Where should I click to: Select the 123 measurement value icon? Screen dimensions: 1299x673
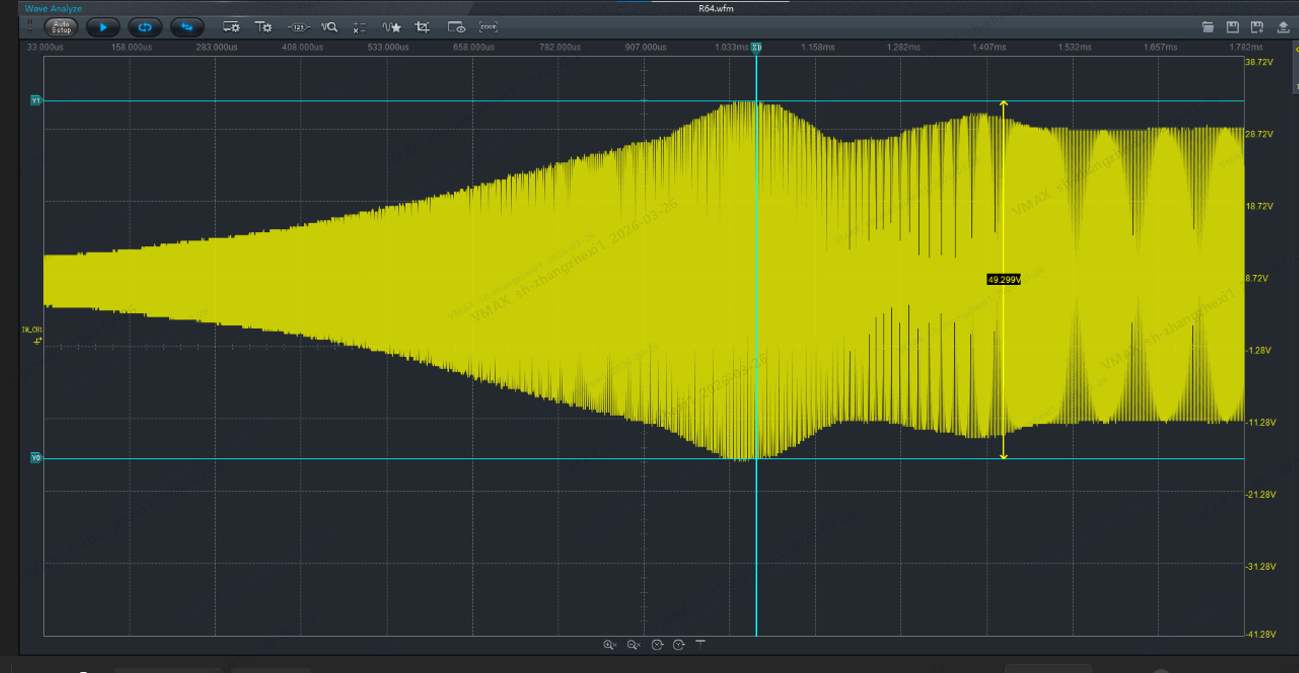point(298,27)
